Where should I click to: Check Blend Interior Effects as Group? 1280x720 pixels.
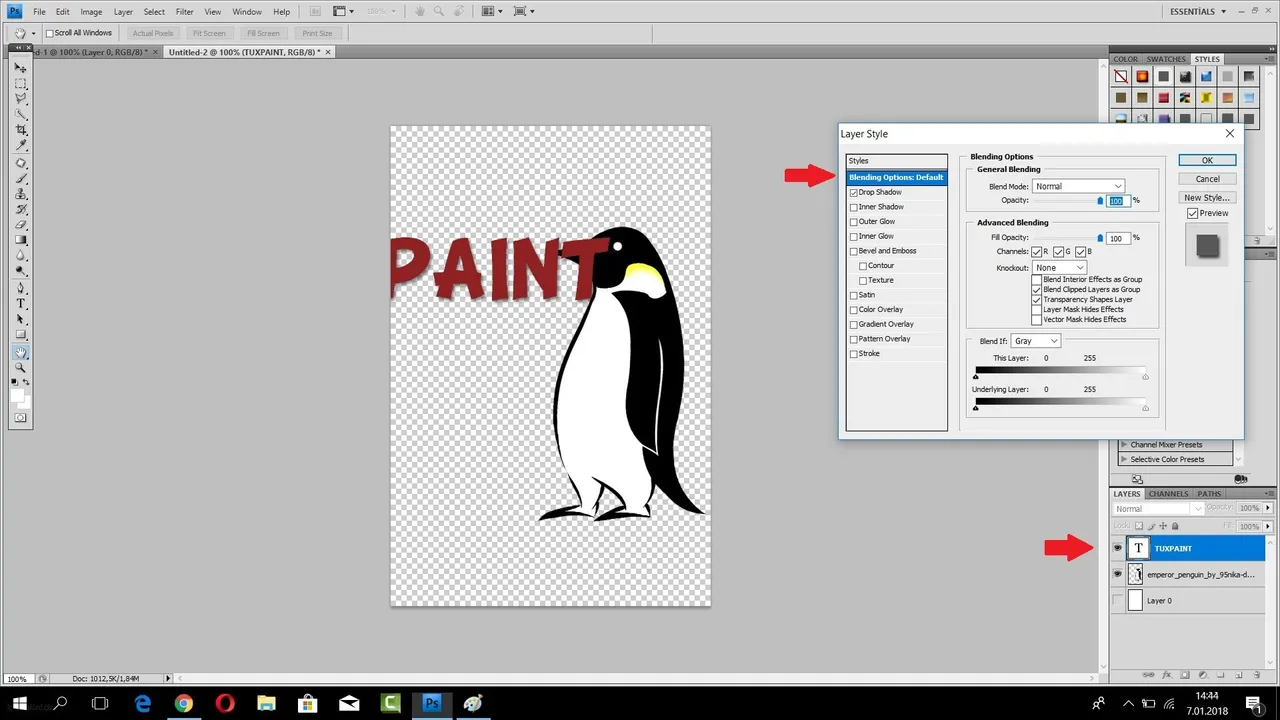point(1037,279)
